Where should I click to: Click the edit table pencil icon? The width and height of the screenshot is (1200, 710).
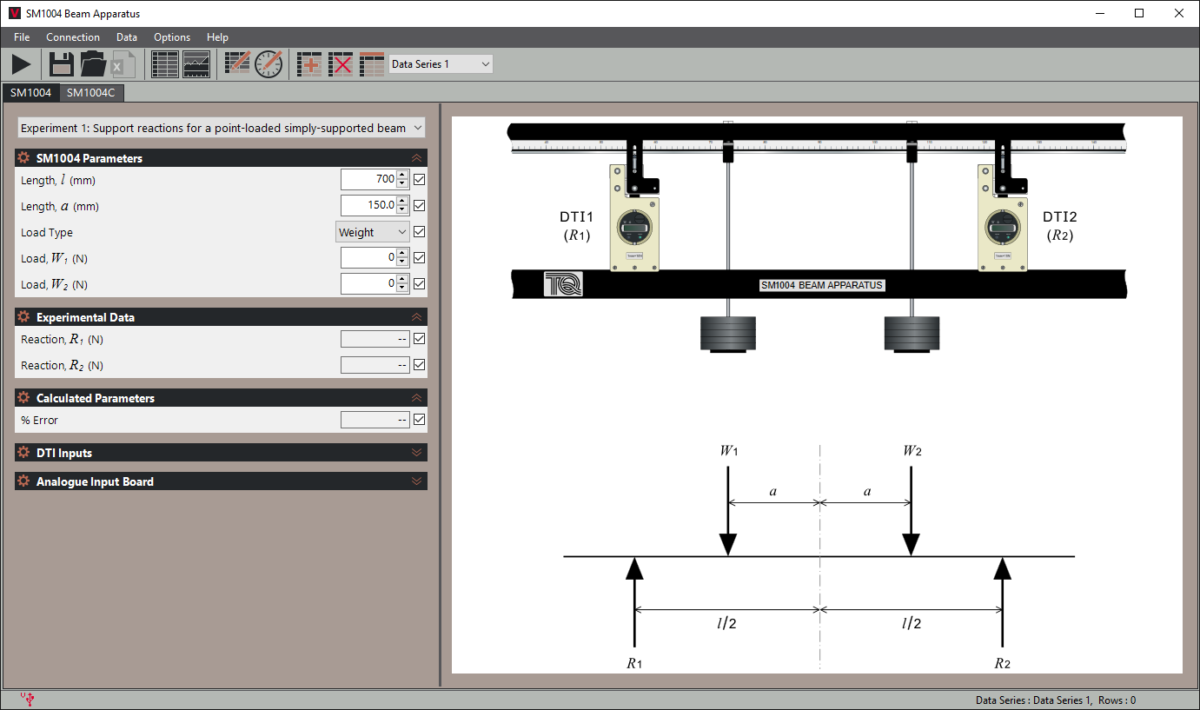[x=238, y=64]
